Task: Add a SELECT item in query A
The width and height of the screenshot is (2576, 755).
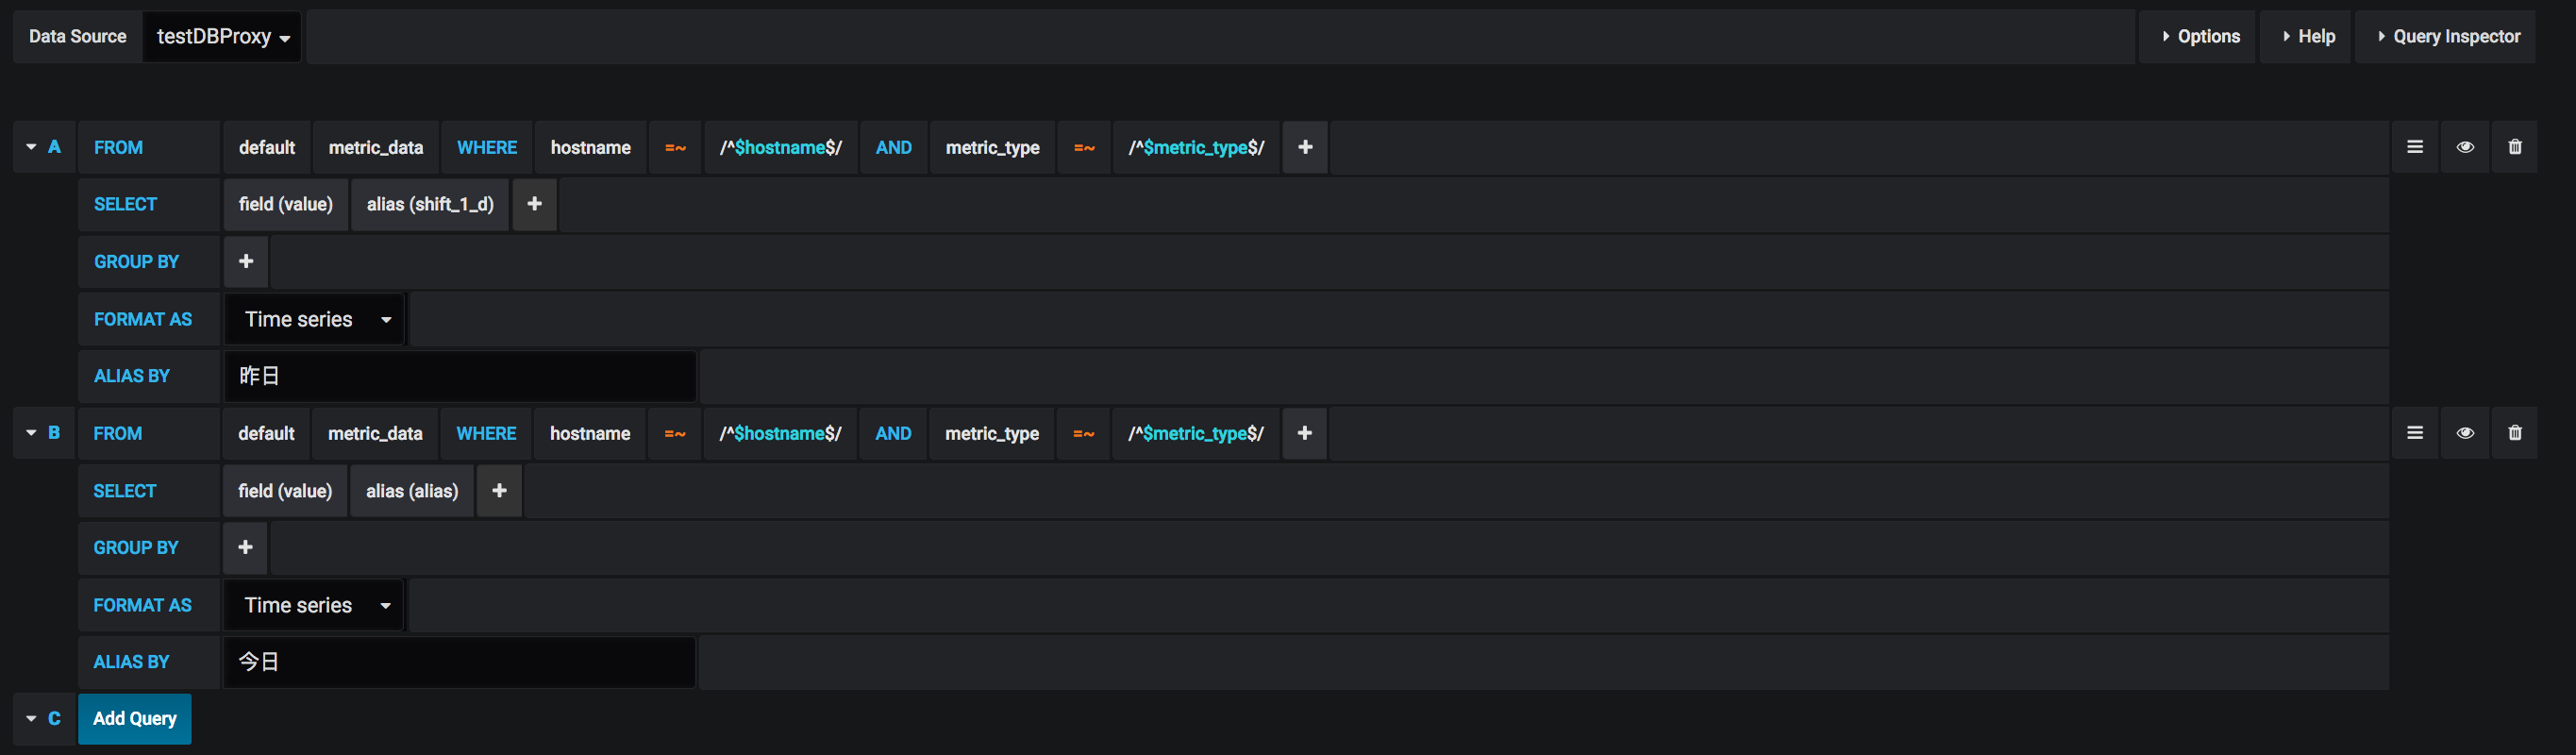Action: (535, 204)
